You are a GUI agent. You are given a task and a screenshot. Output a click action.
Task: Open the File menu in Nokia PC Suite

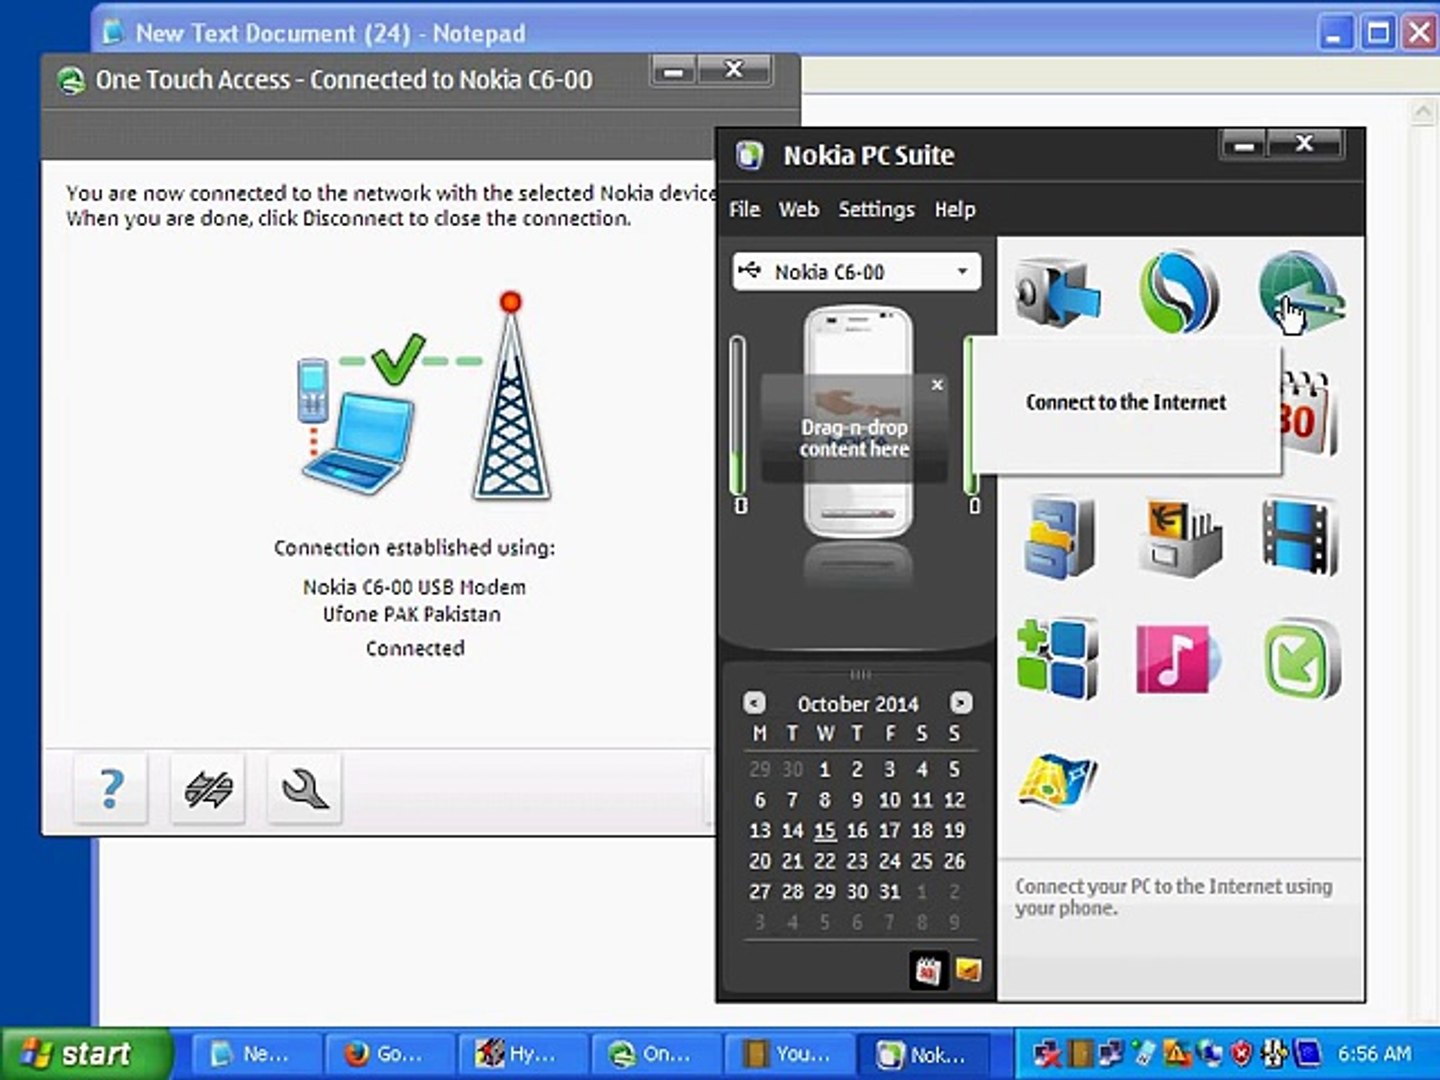pos(745,209)
